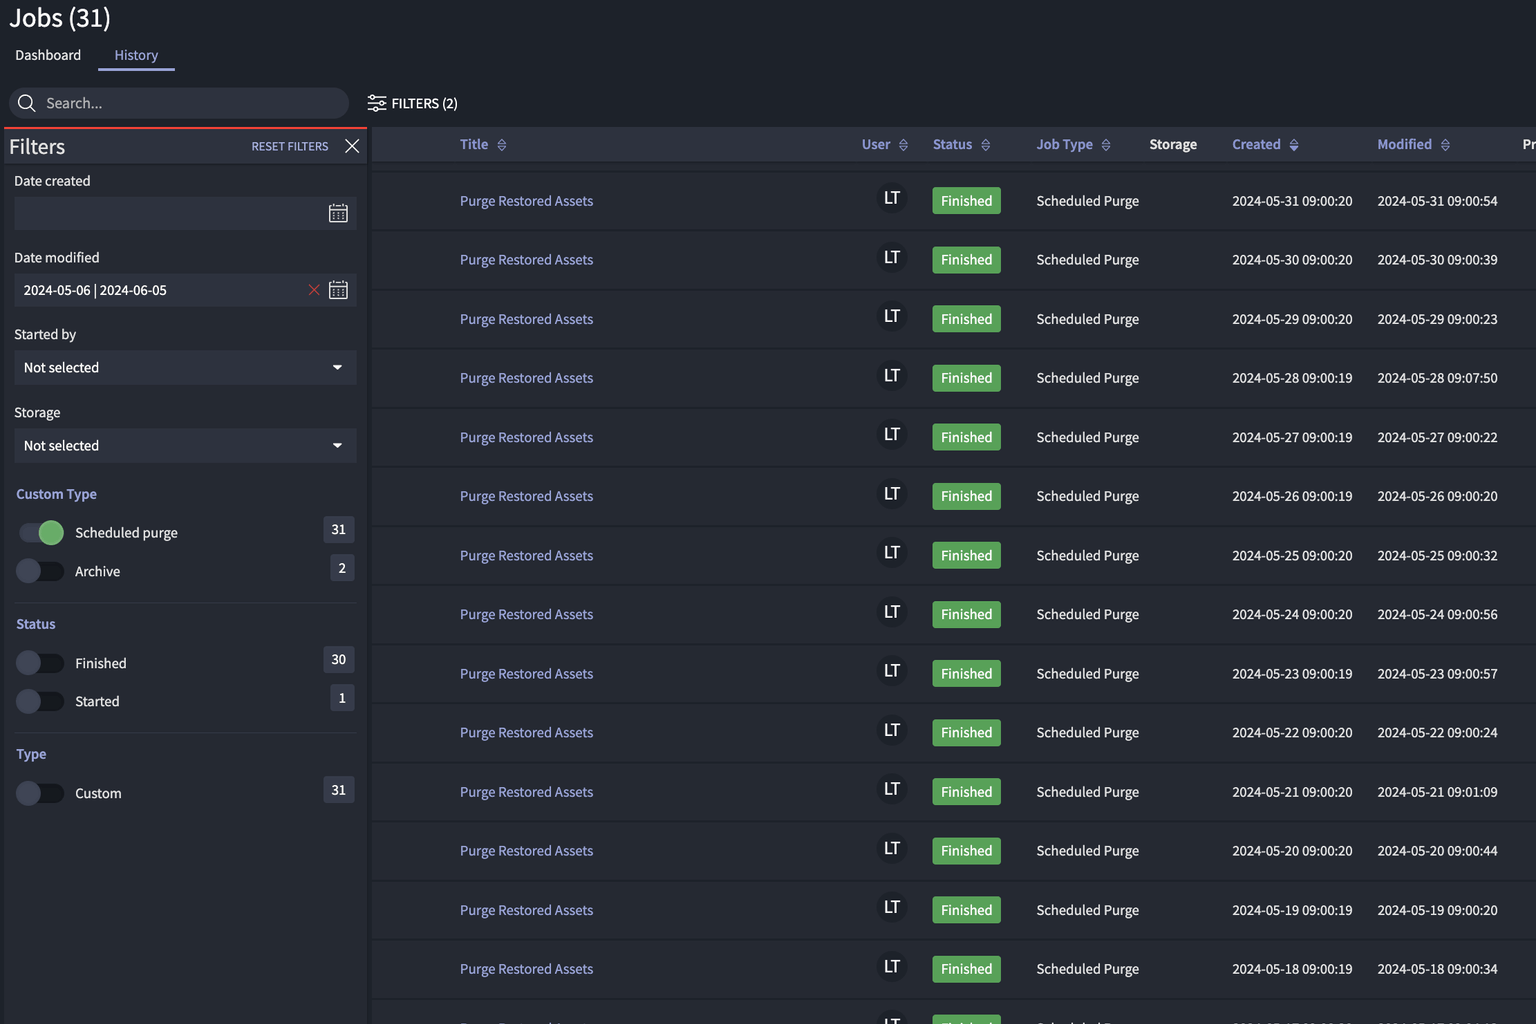This screenshot has height=1024, width=1536.
Task: Sort by Modified column arrows
Action: coord(1445,145)
